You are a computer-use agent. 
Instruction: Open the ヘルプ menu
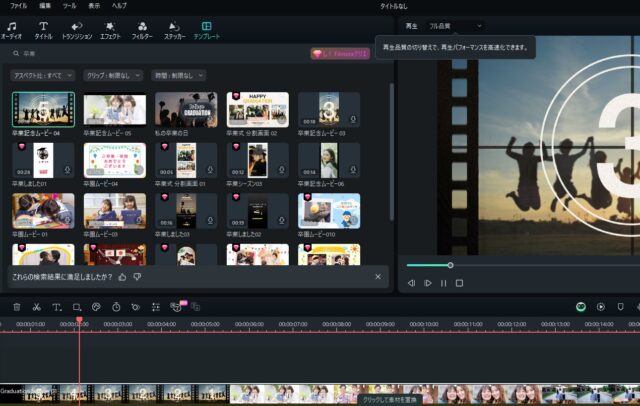[x=119, y=6]
